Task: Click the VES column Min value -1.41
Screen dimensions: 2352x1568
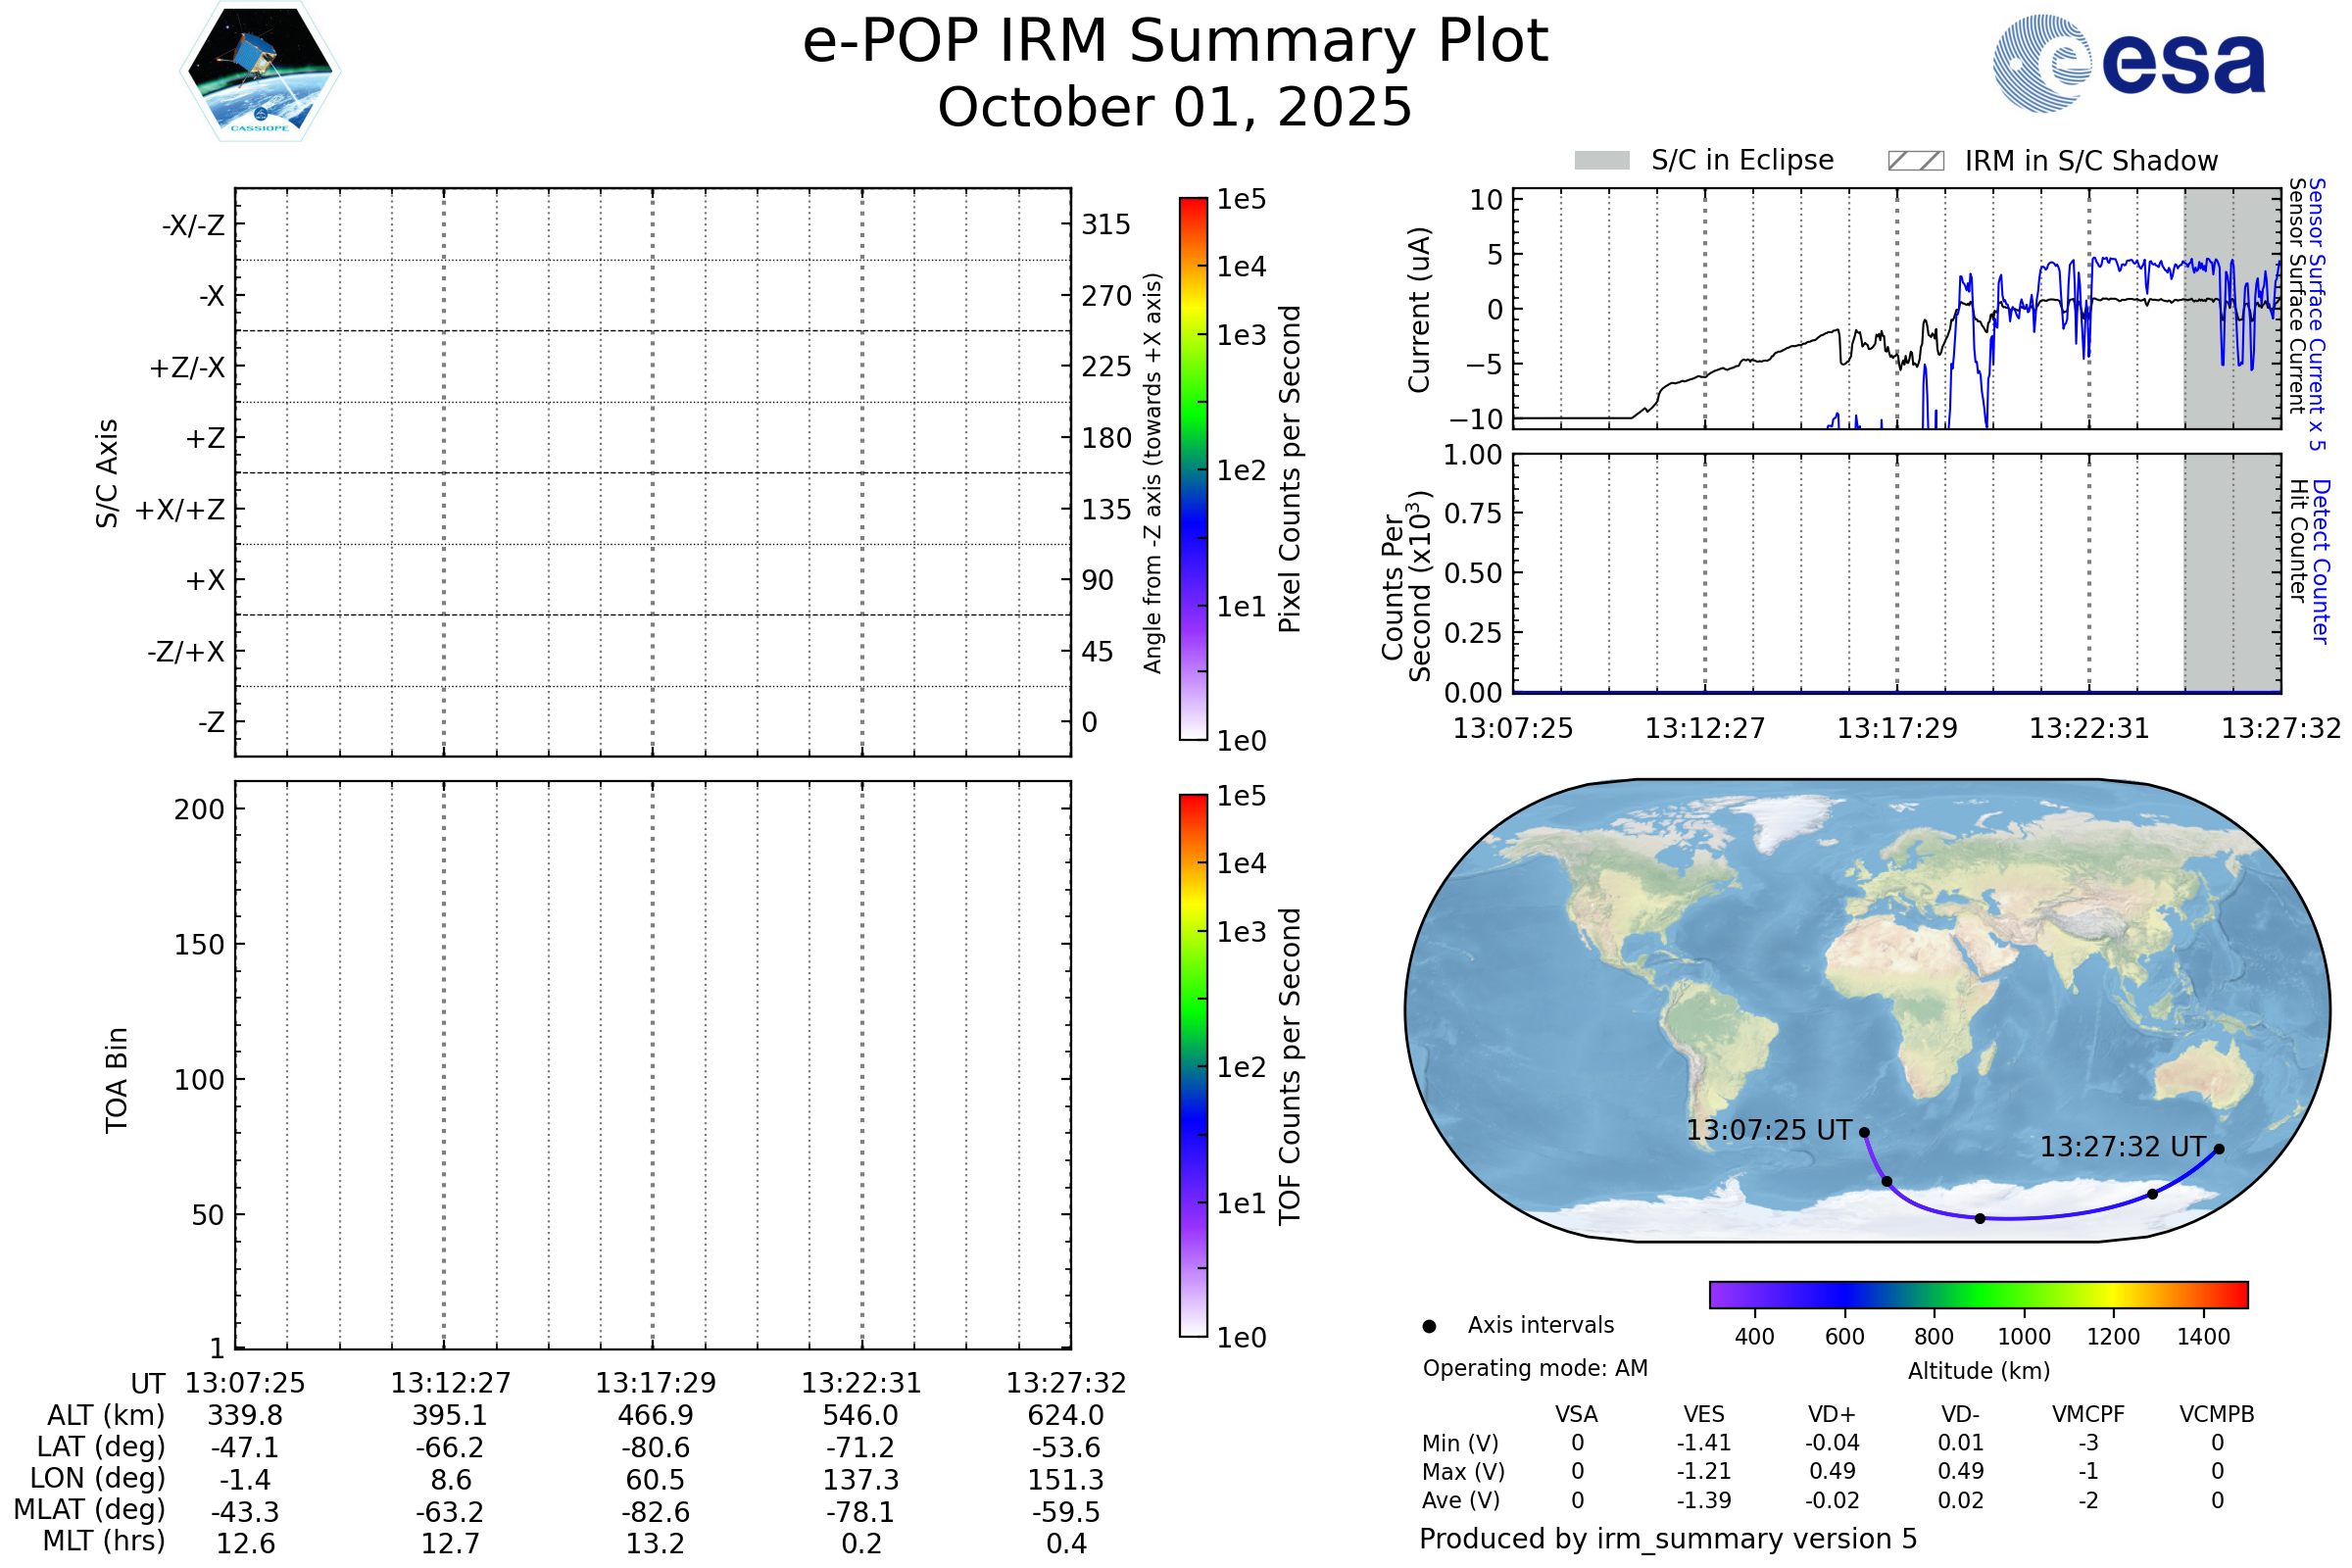Action: (1704, 1443)
